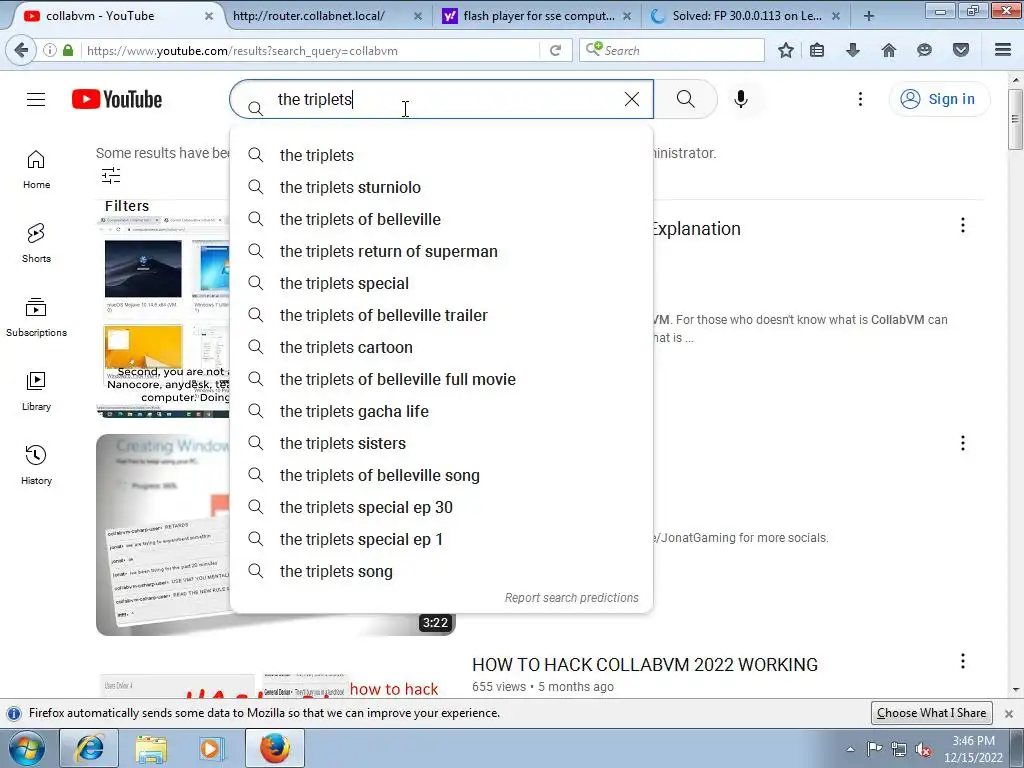Viewport: 1024px width, 768px height.
Task: Open Windows Media Player on taskbar
Action: [212, 749]
